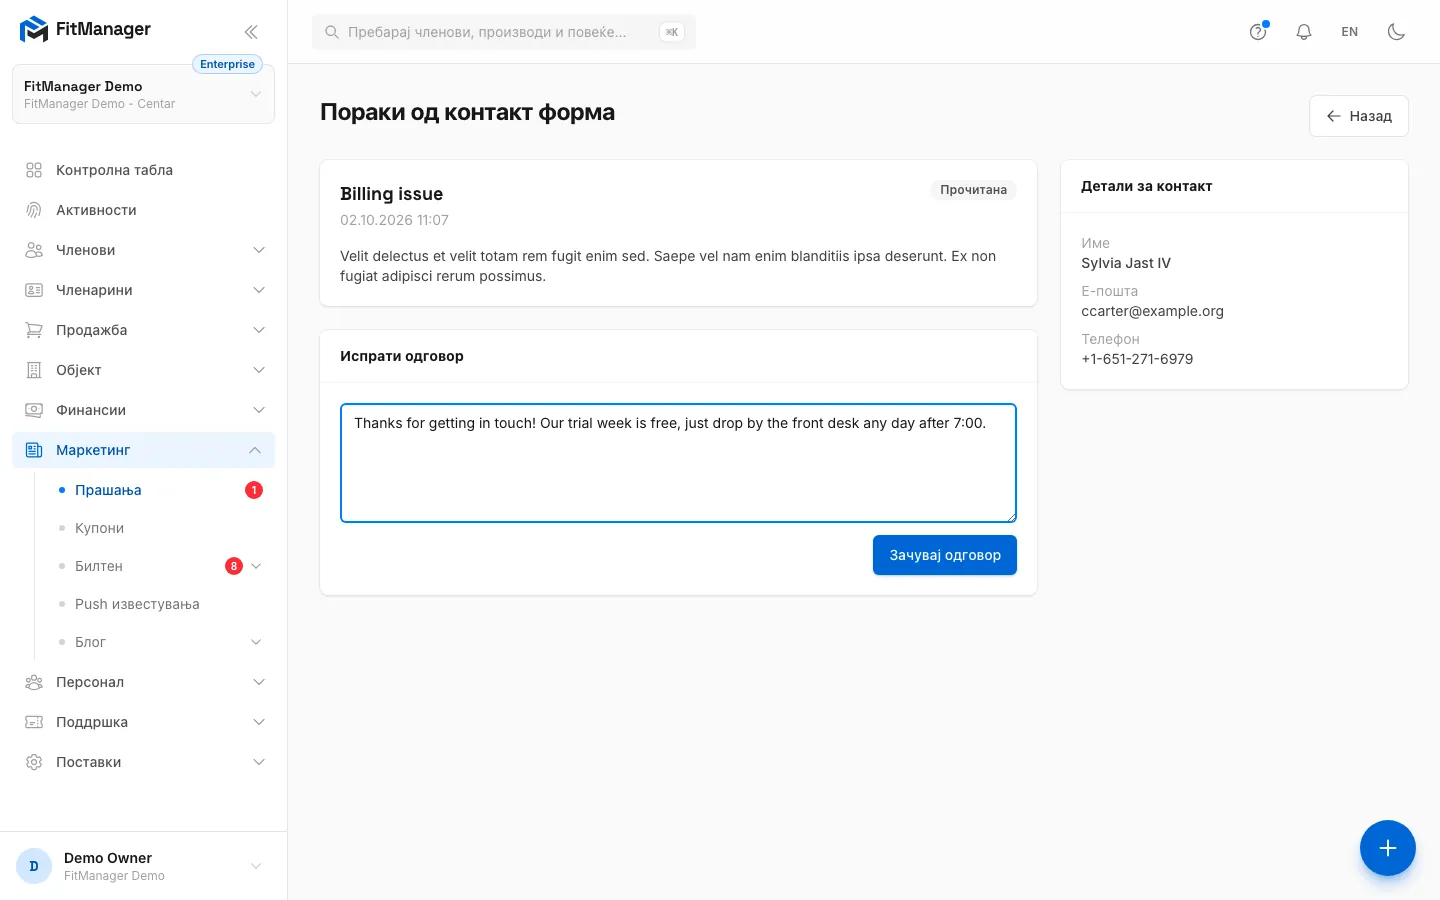Click the Финансии money icon
The image size is (1440, 900).
(x=34, y=410)
